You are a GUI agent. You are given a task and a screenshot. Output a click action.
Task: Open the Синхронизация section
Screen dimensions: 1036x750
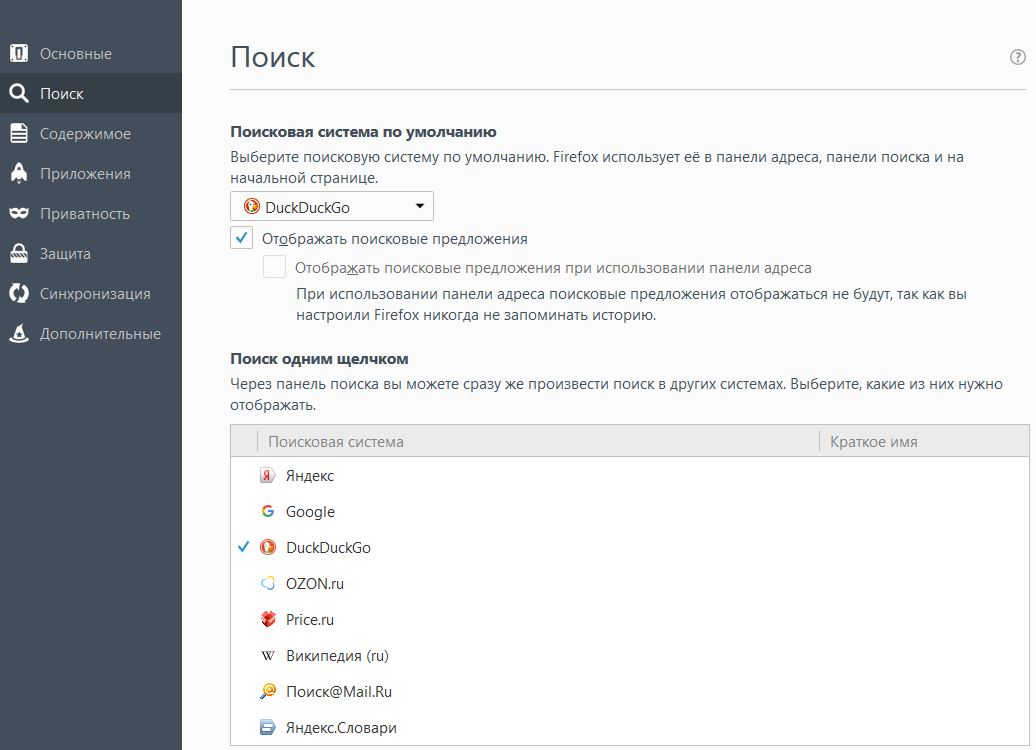coord(95,294)
